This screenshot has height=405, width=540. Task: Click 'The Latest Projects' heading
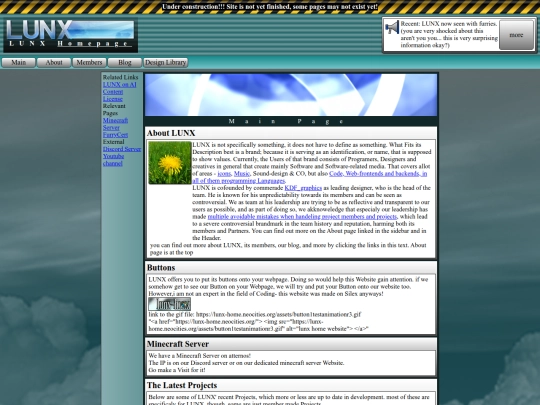point(182,385)
